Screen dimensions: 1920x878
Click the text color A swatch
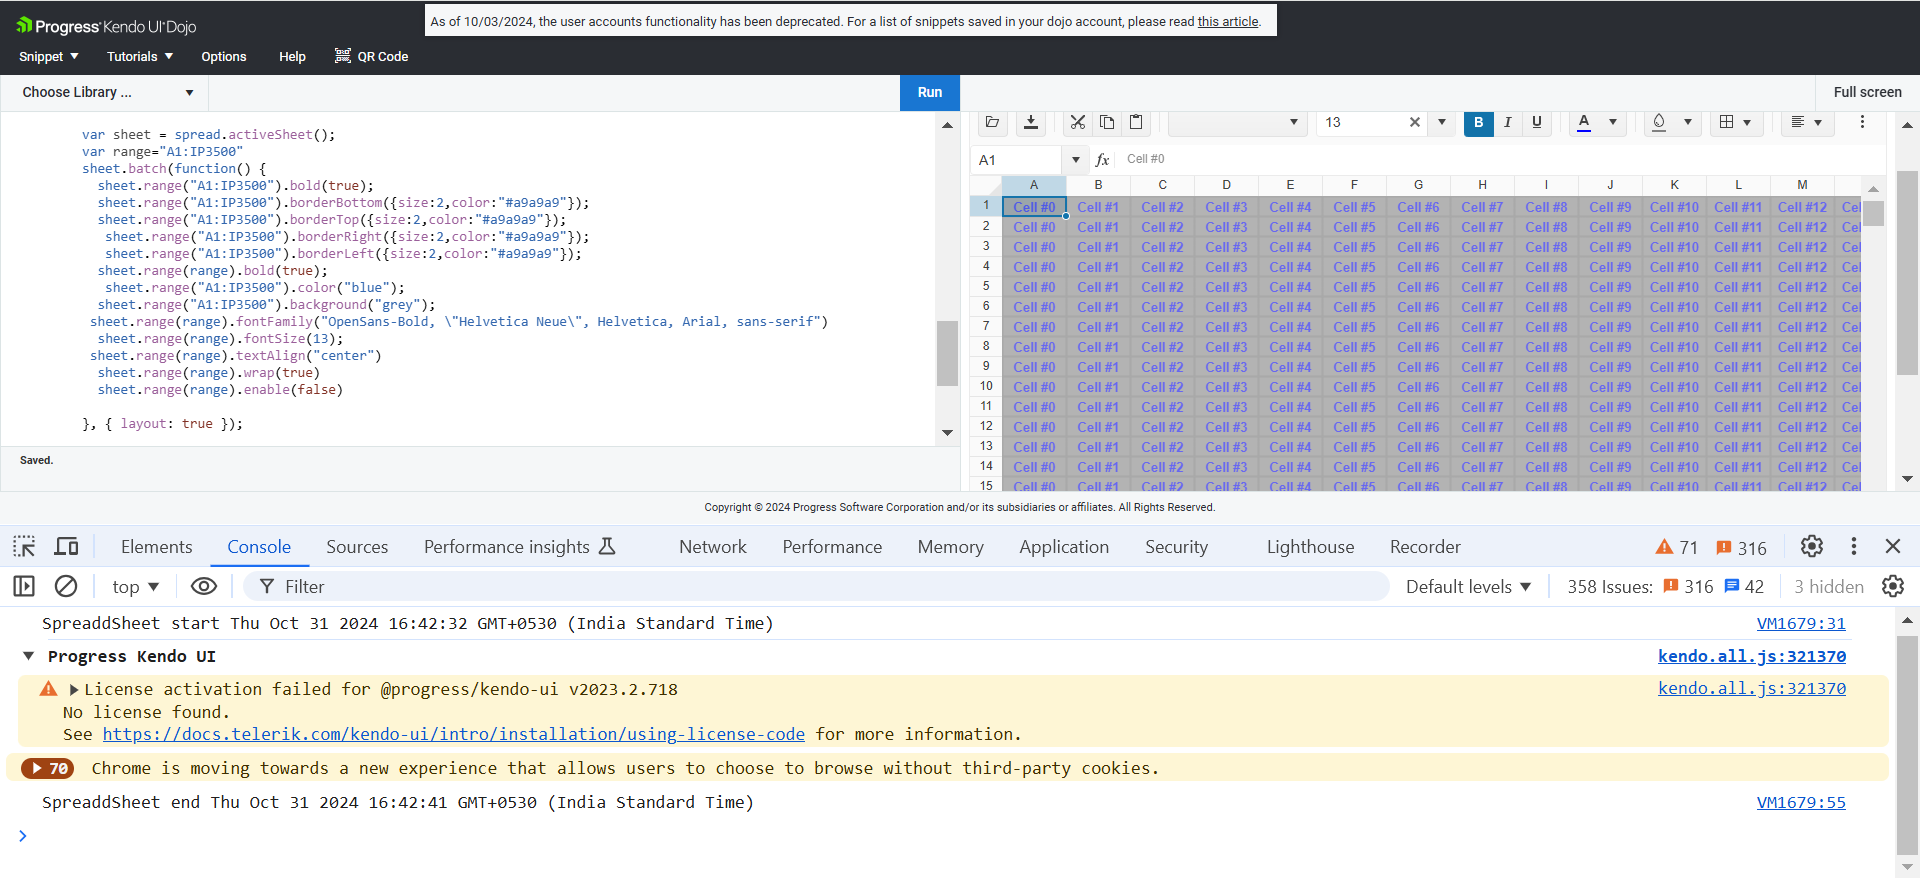tap(1584, 122)
